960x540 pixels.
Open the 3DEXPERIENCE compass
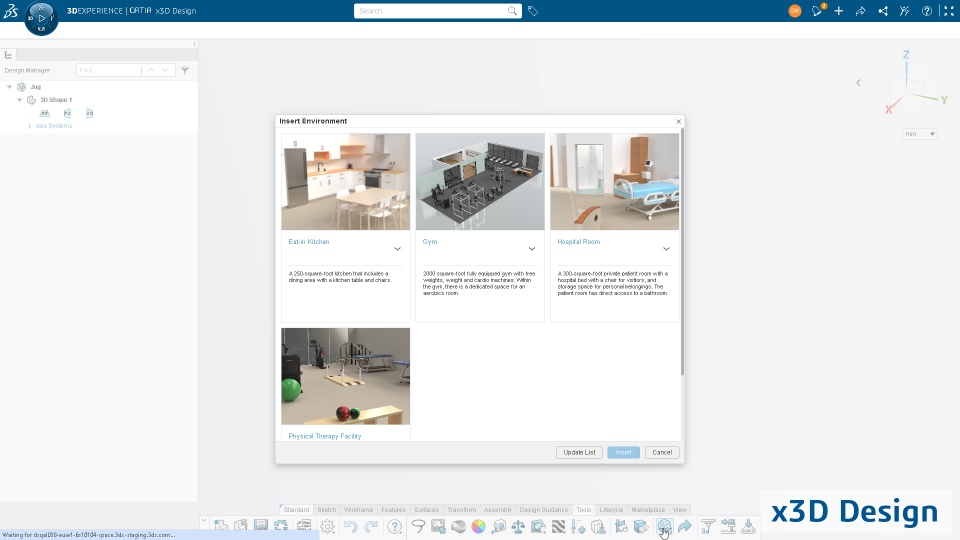point(41,18)
